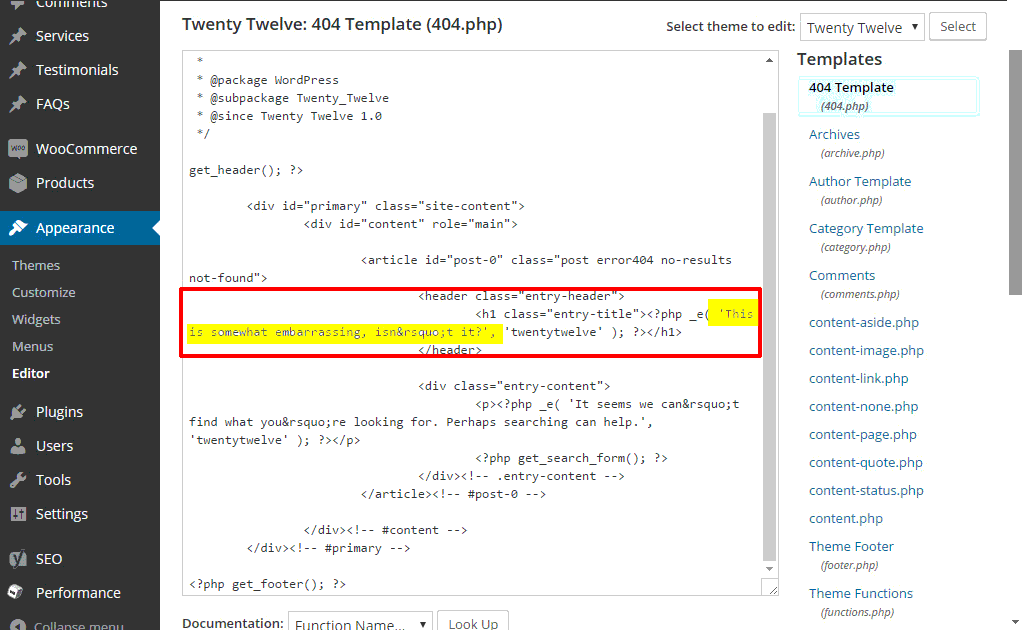Open the 404 Template file
The width and height of the screenshot is (1024, 630).
851,87
